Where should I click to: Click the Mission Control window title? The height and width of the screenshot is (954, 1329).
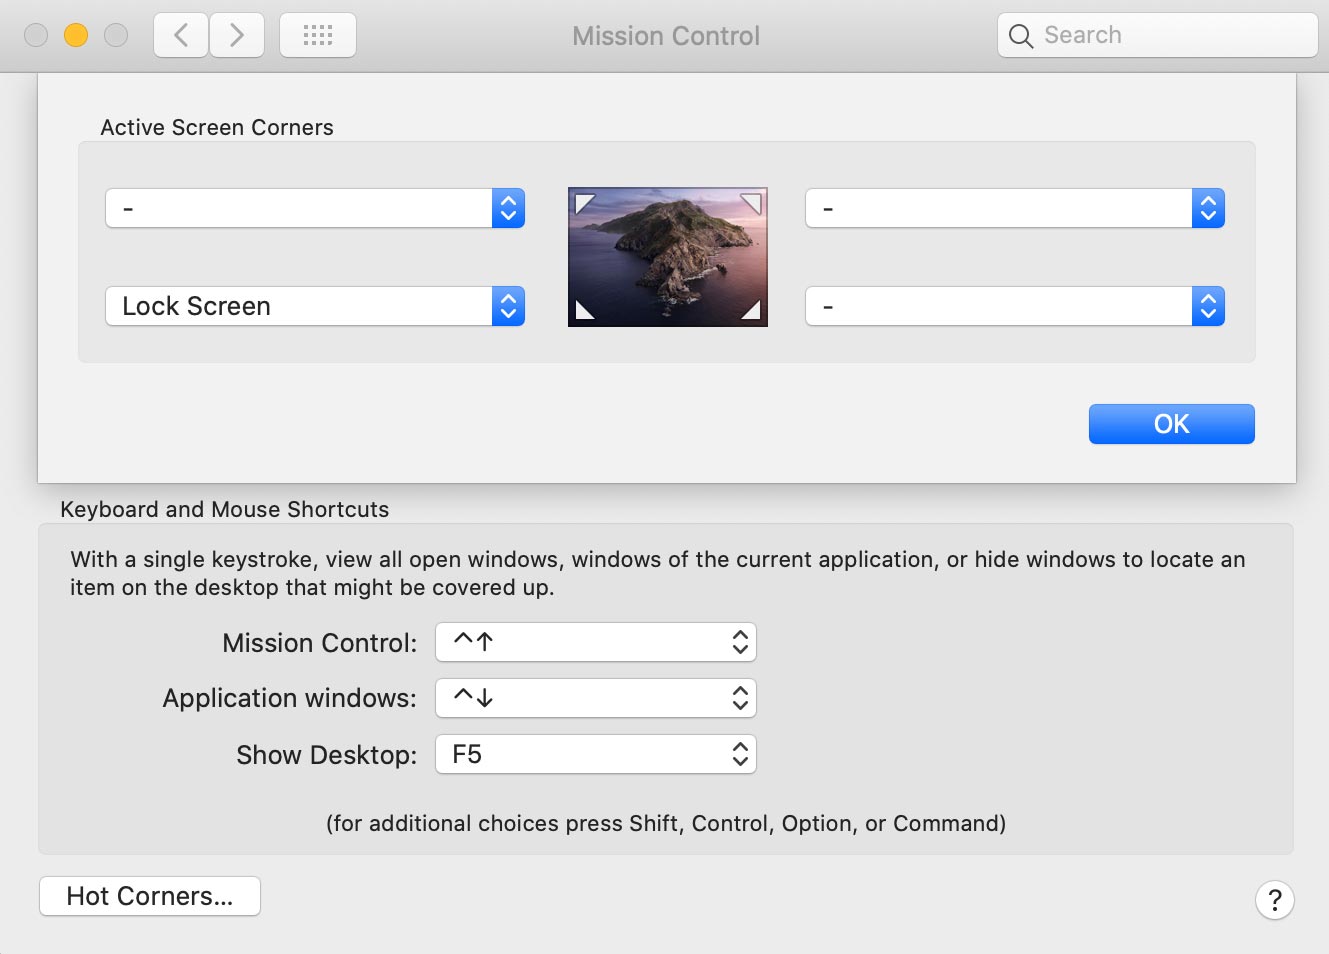click(x=666, y=36)
